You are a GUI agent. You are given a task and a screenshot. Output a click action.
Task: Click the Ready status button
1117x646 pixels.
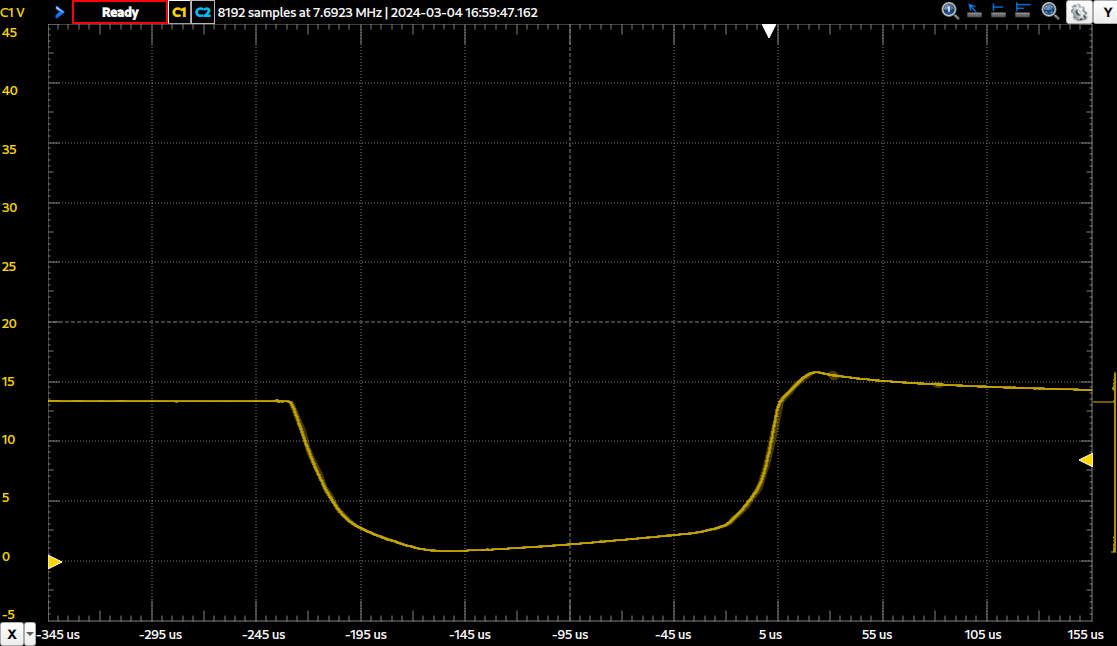(119, 12)
